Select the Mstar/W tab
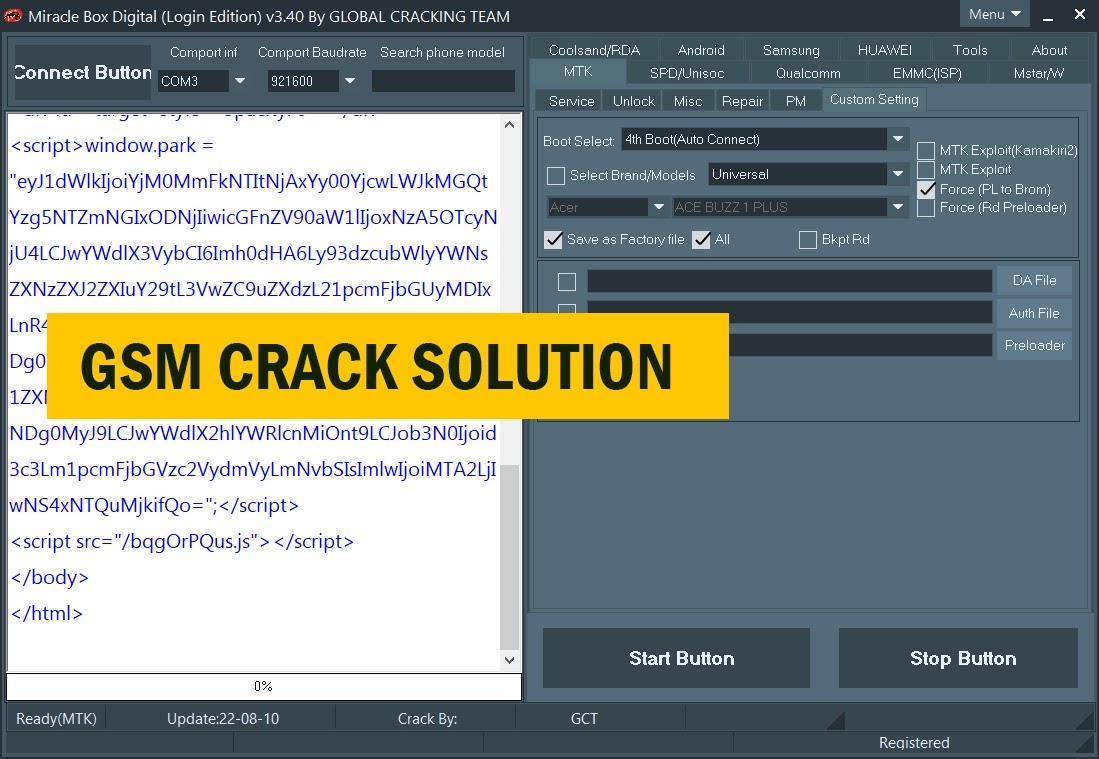1099x759 pixels. (x=1039, y=73)
